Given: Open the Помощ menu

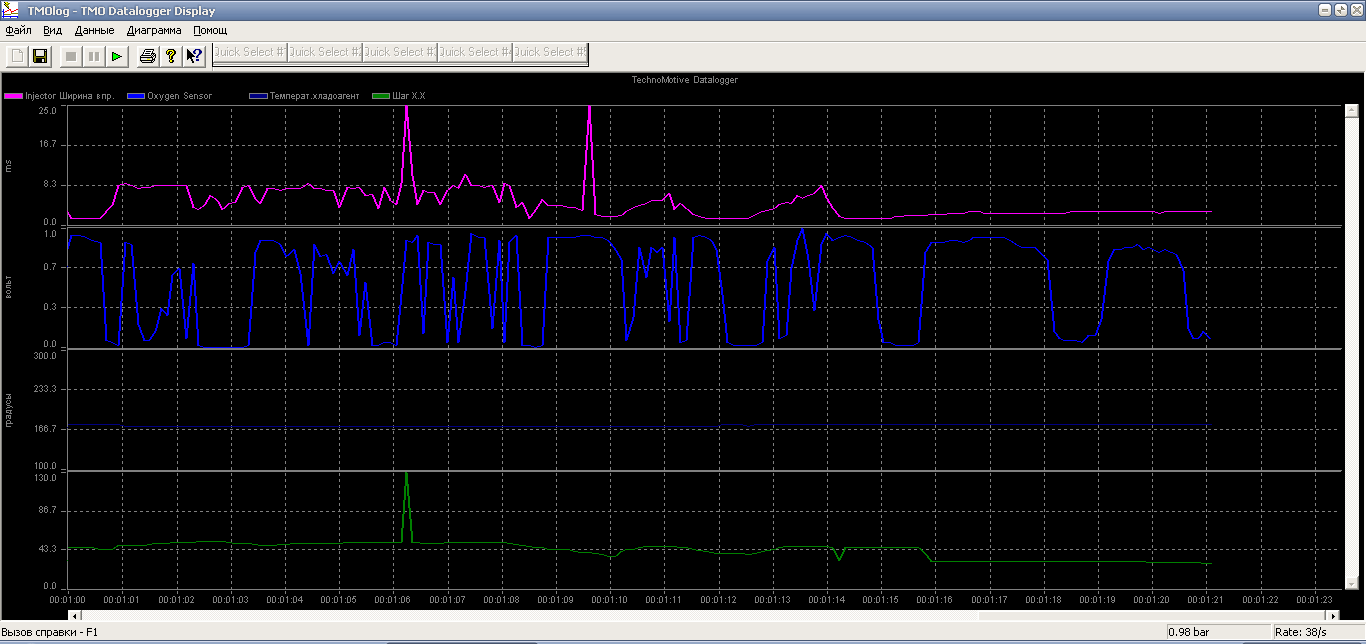Looking at the screenshot, I should point(210,30).
